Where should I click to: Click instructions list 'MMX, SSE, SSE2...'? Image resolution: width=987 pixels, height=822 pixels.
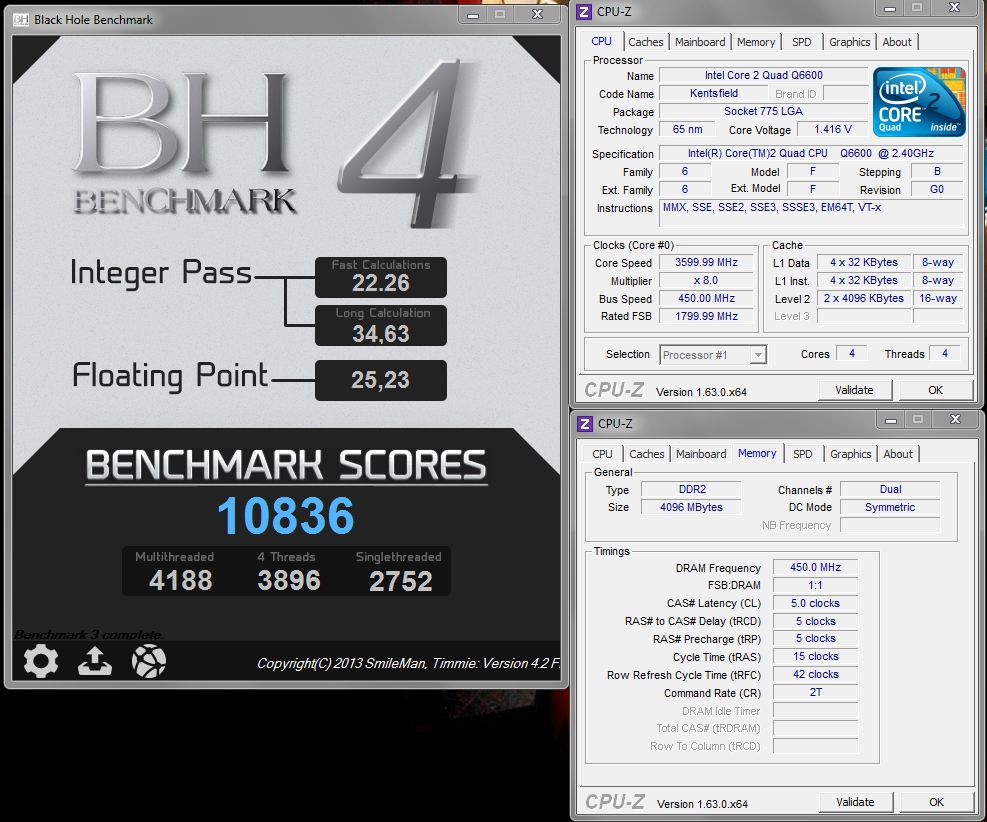(x=811, y=214)
